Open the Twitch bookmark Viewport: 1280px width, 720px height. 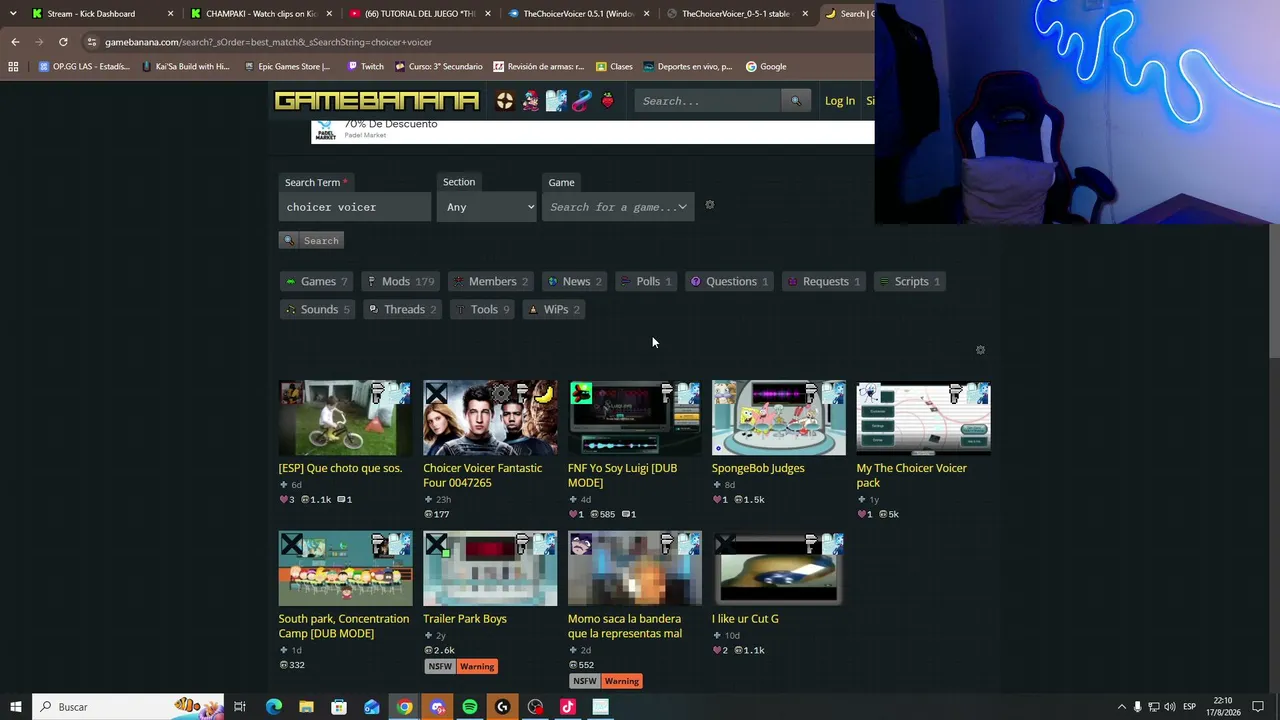365,67
